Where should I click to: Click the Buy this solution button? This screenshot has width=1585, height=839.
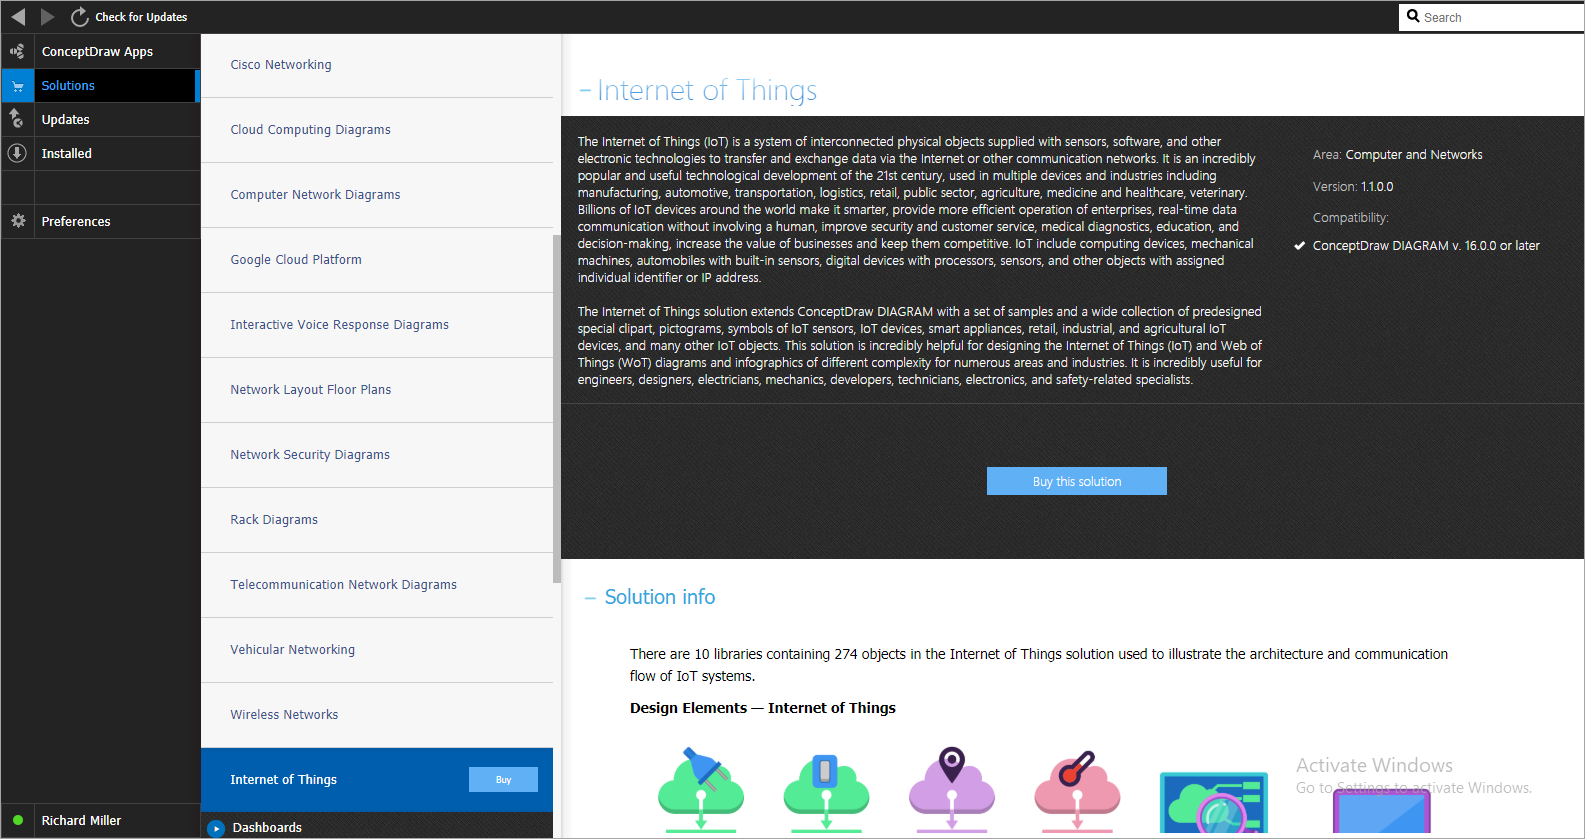(x=1077, y=481)
